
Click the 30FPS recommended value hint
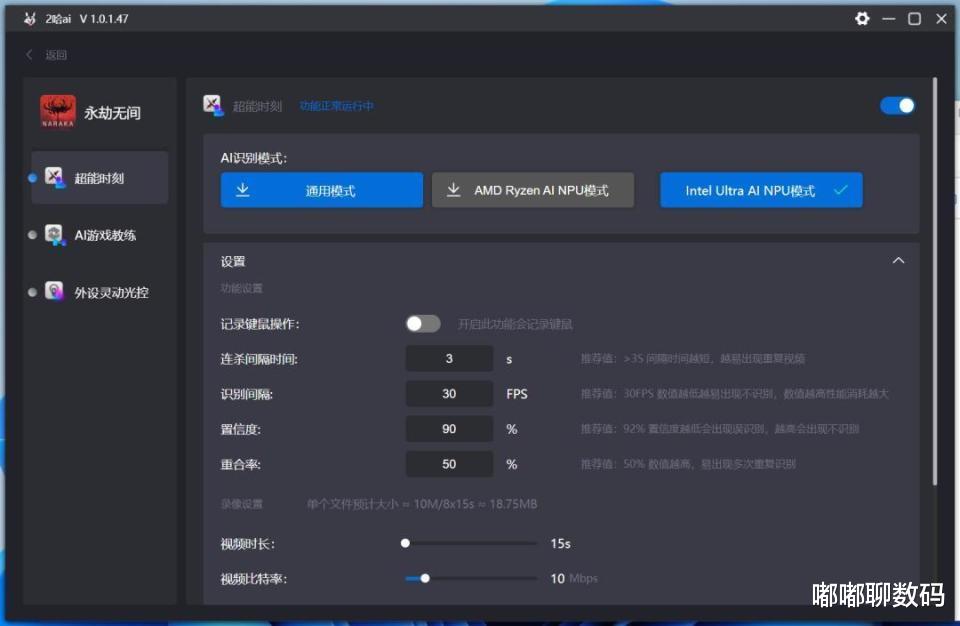pos(734,394)
